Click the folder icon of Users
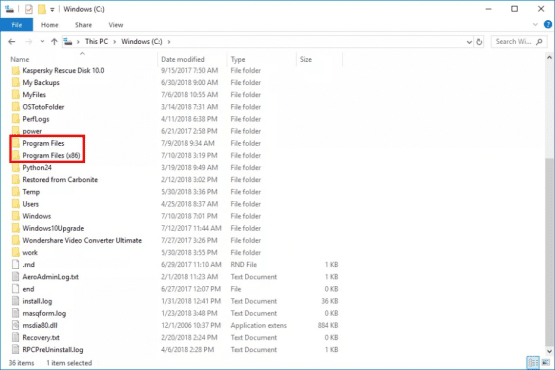 pos(15,204)
